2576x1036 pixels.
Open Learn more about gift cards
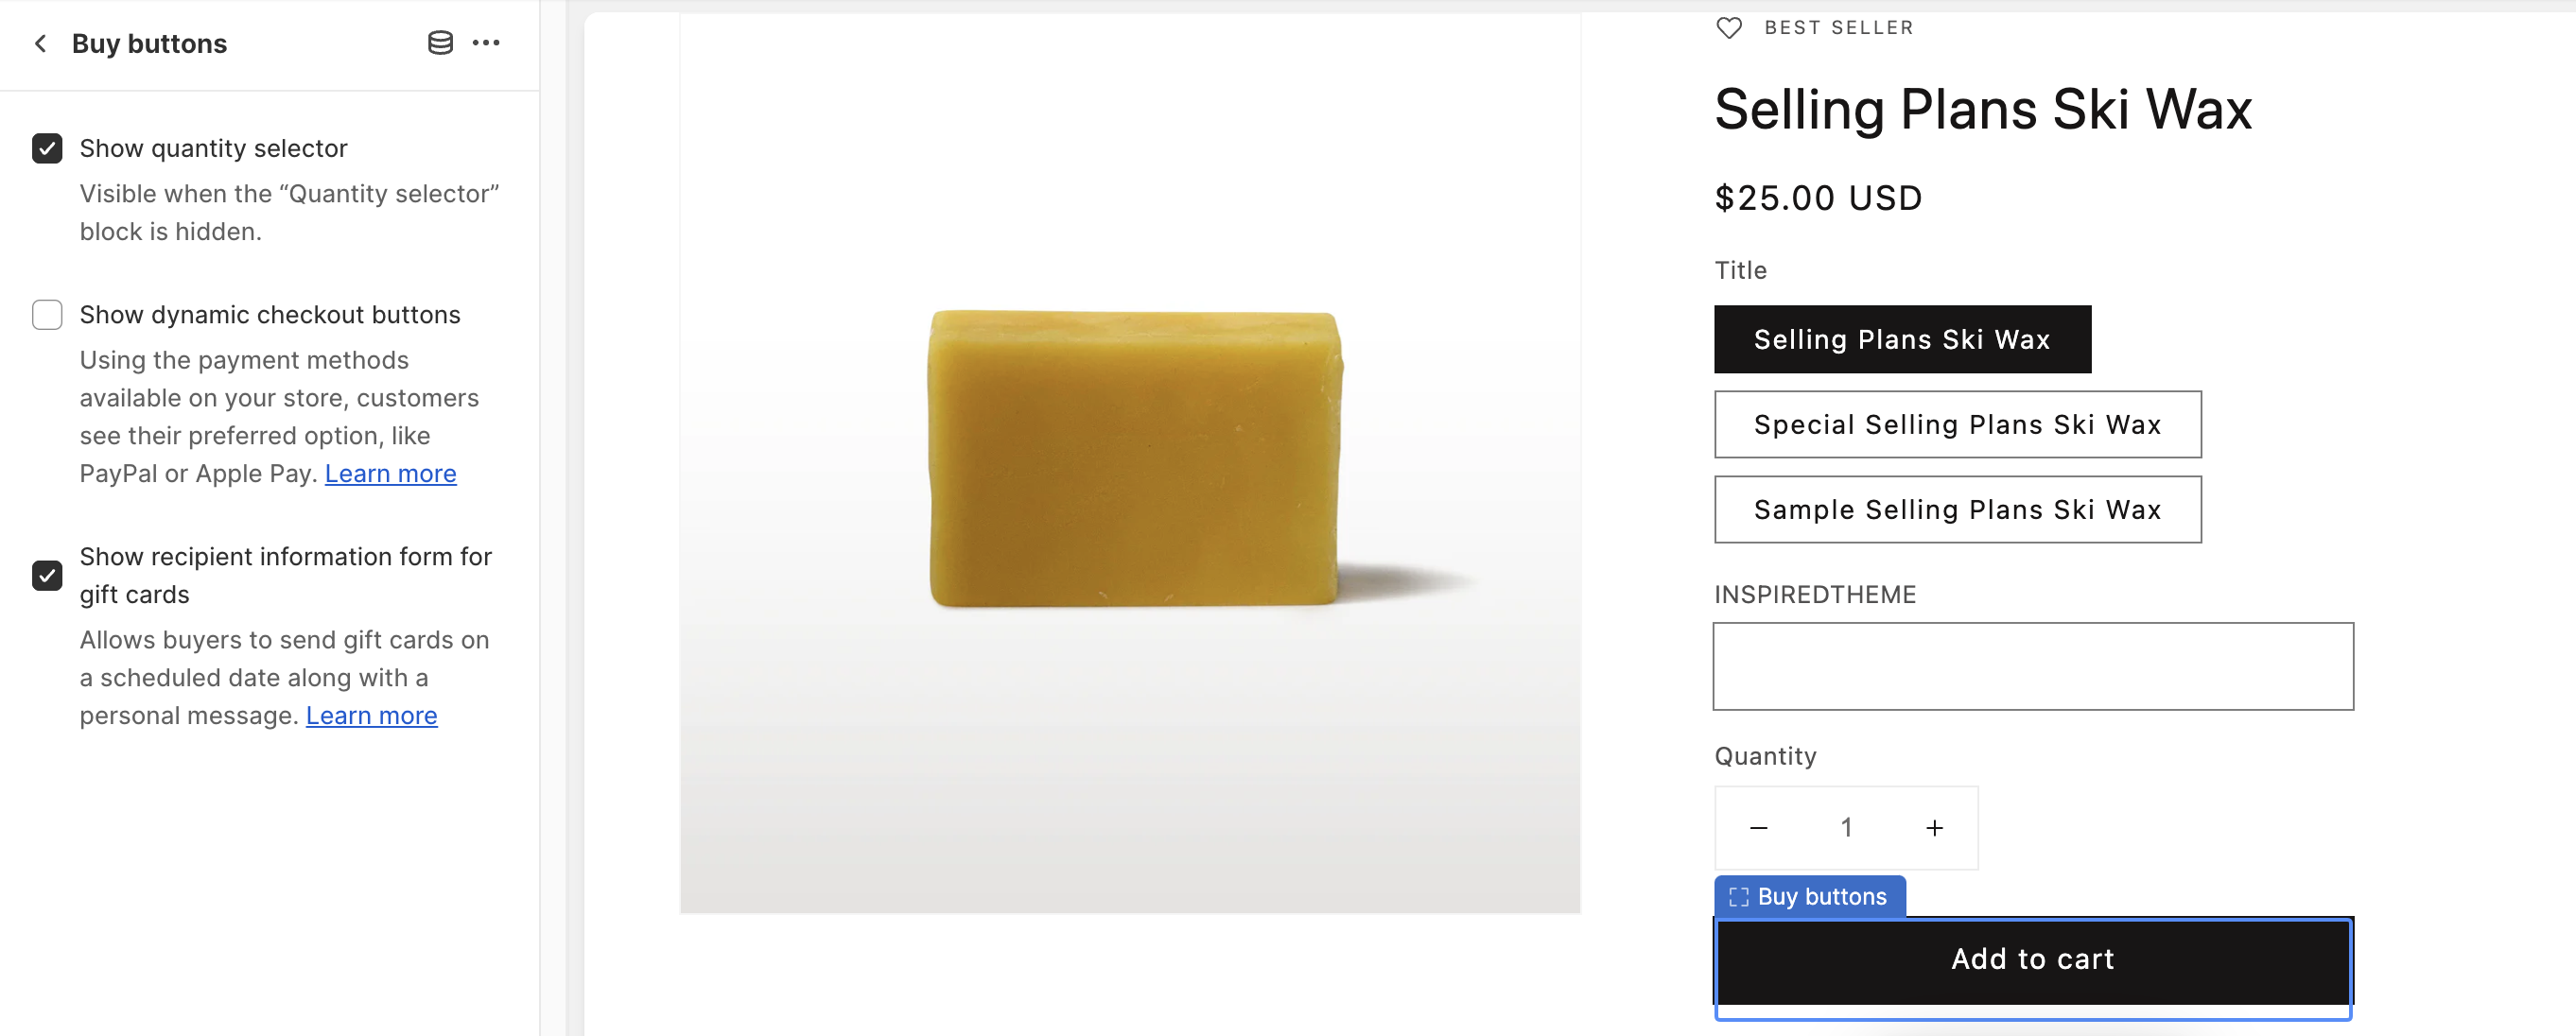coord(371,716)
